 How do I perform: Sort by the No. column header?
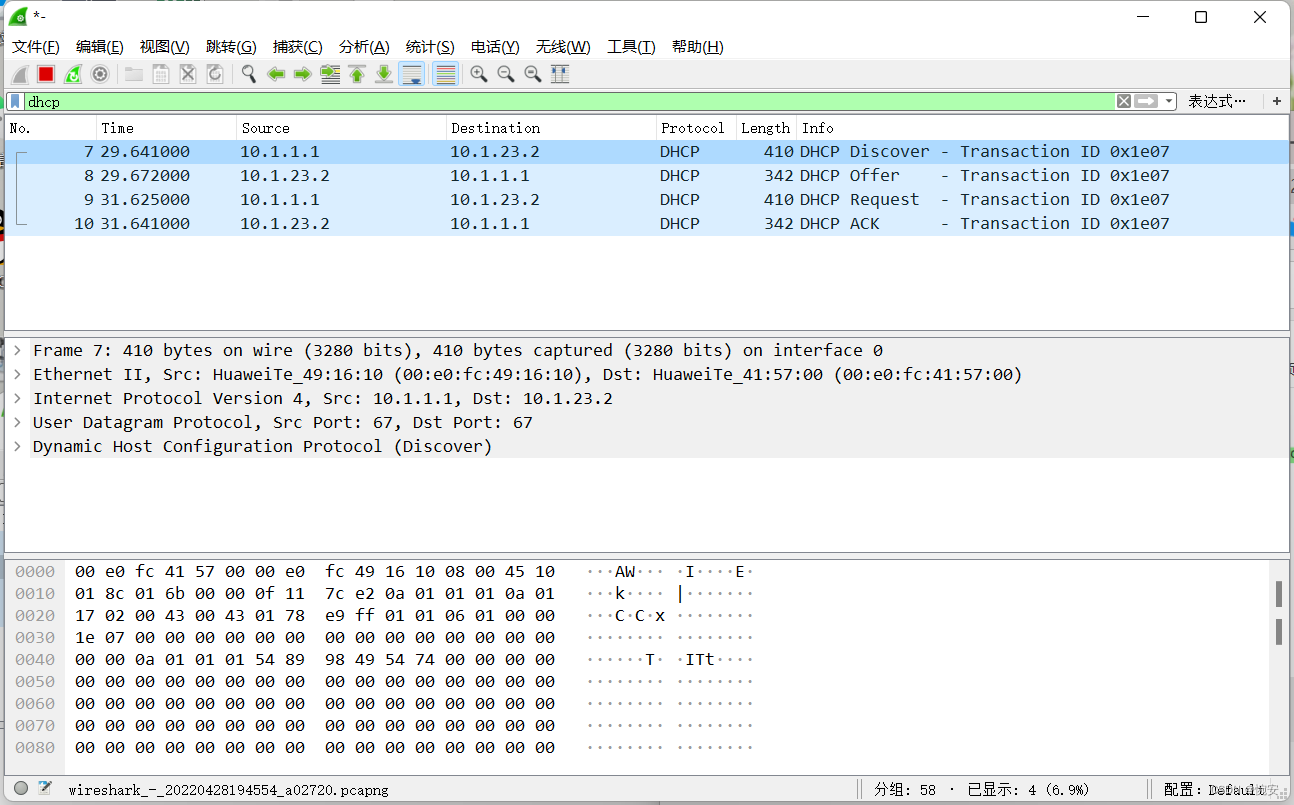coord(50,128)
